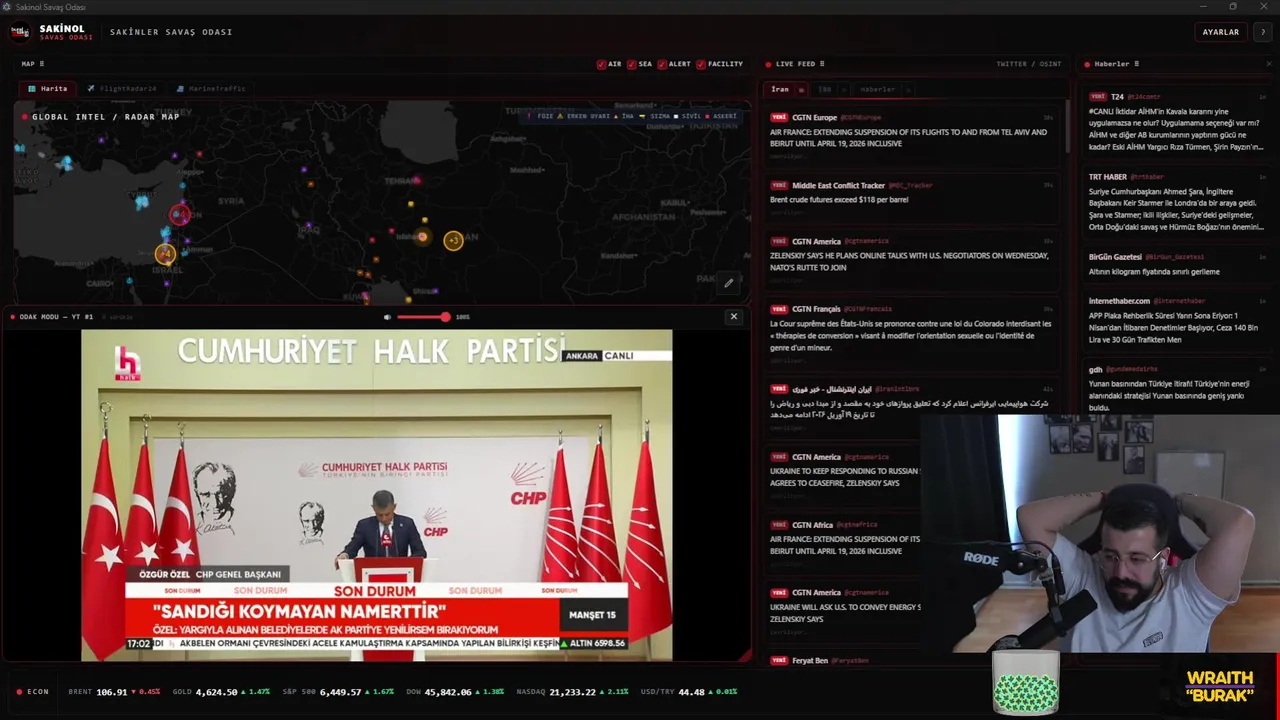Click the SİVİL legend item
Image resolution: width=1280 pixels, height=720 pixels.
688,116
